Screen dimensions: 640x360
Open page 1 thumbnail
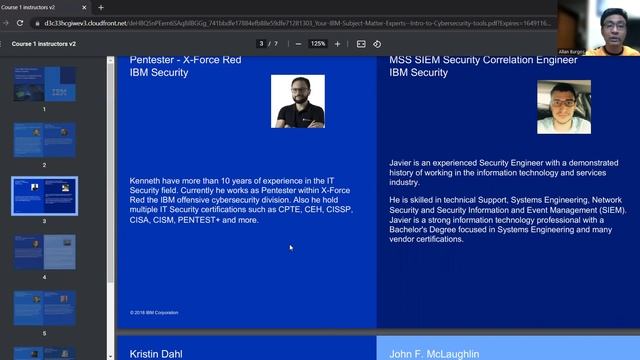tap(44, 84)
